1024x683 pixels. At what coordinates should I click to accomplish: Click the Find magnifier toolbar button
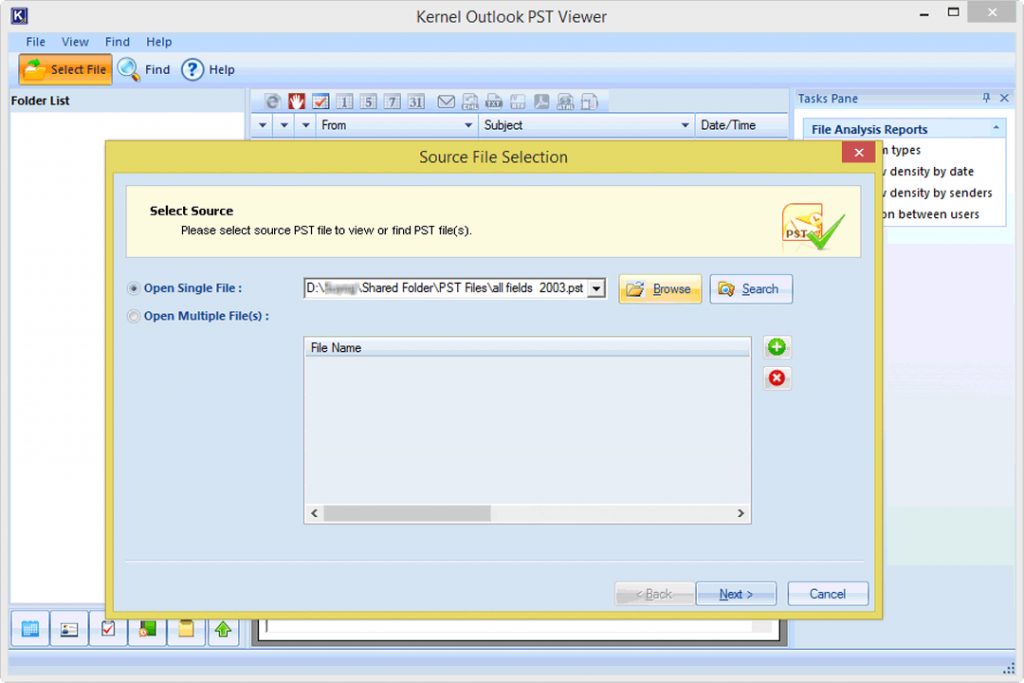[144, 70]
